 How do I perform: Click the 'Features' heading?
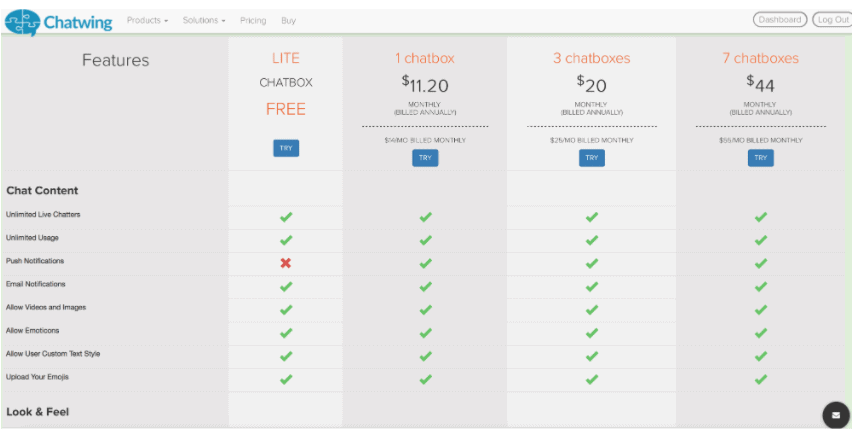(115, 60)
